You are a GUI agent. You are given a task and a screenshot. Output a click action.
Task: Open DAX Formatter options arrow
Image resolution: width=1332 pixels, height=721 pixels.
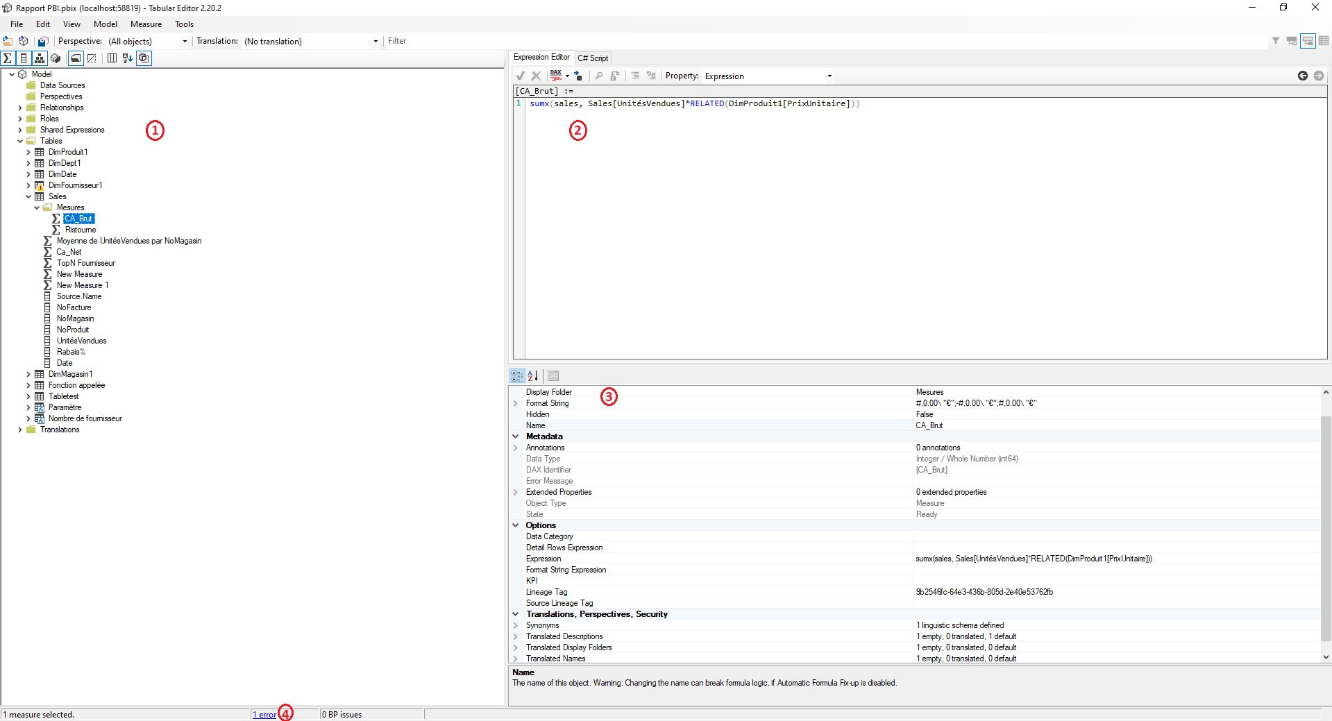[x=567, y=76]
